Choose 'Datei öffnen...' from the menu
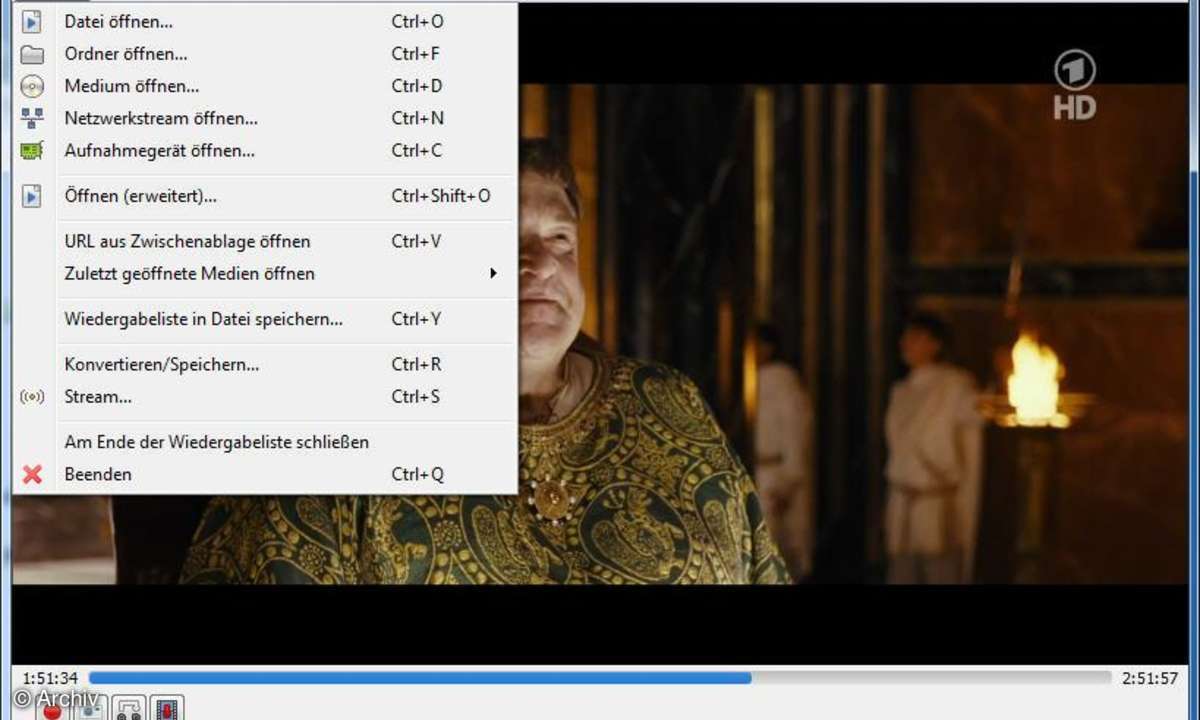1200x720 pixels. (265, 21)
